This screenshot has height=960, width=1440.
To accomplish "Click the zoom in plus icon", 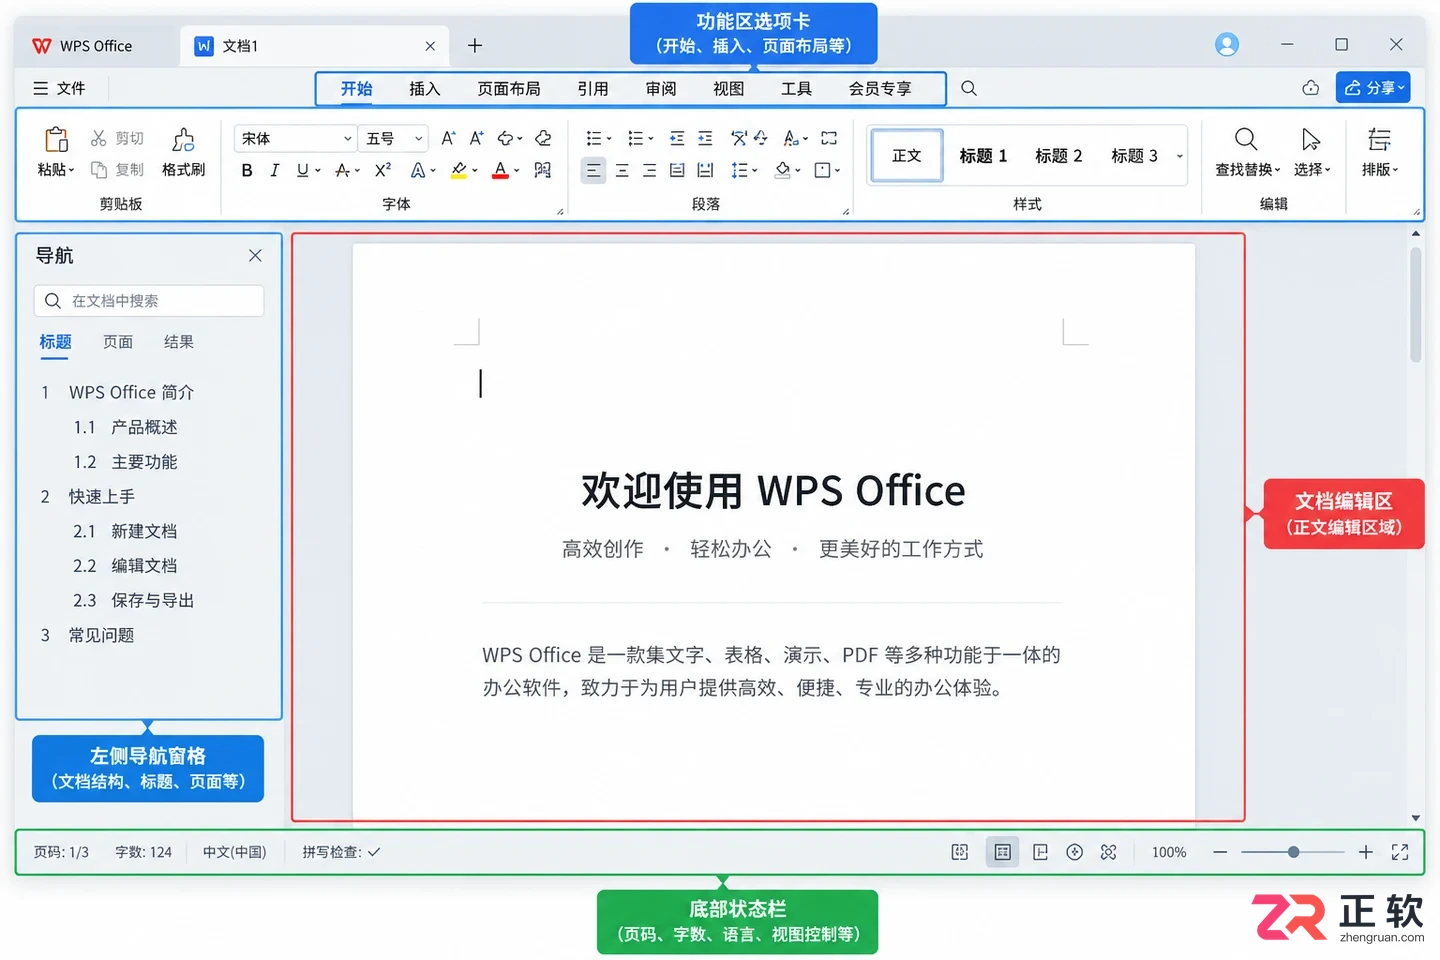I will pos(1366,852).
